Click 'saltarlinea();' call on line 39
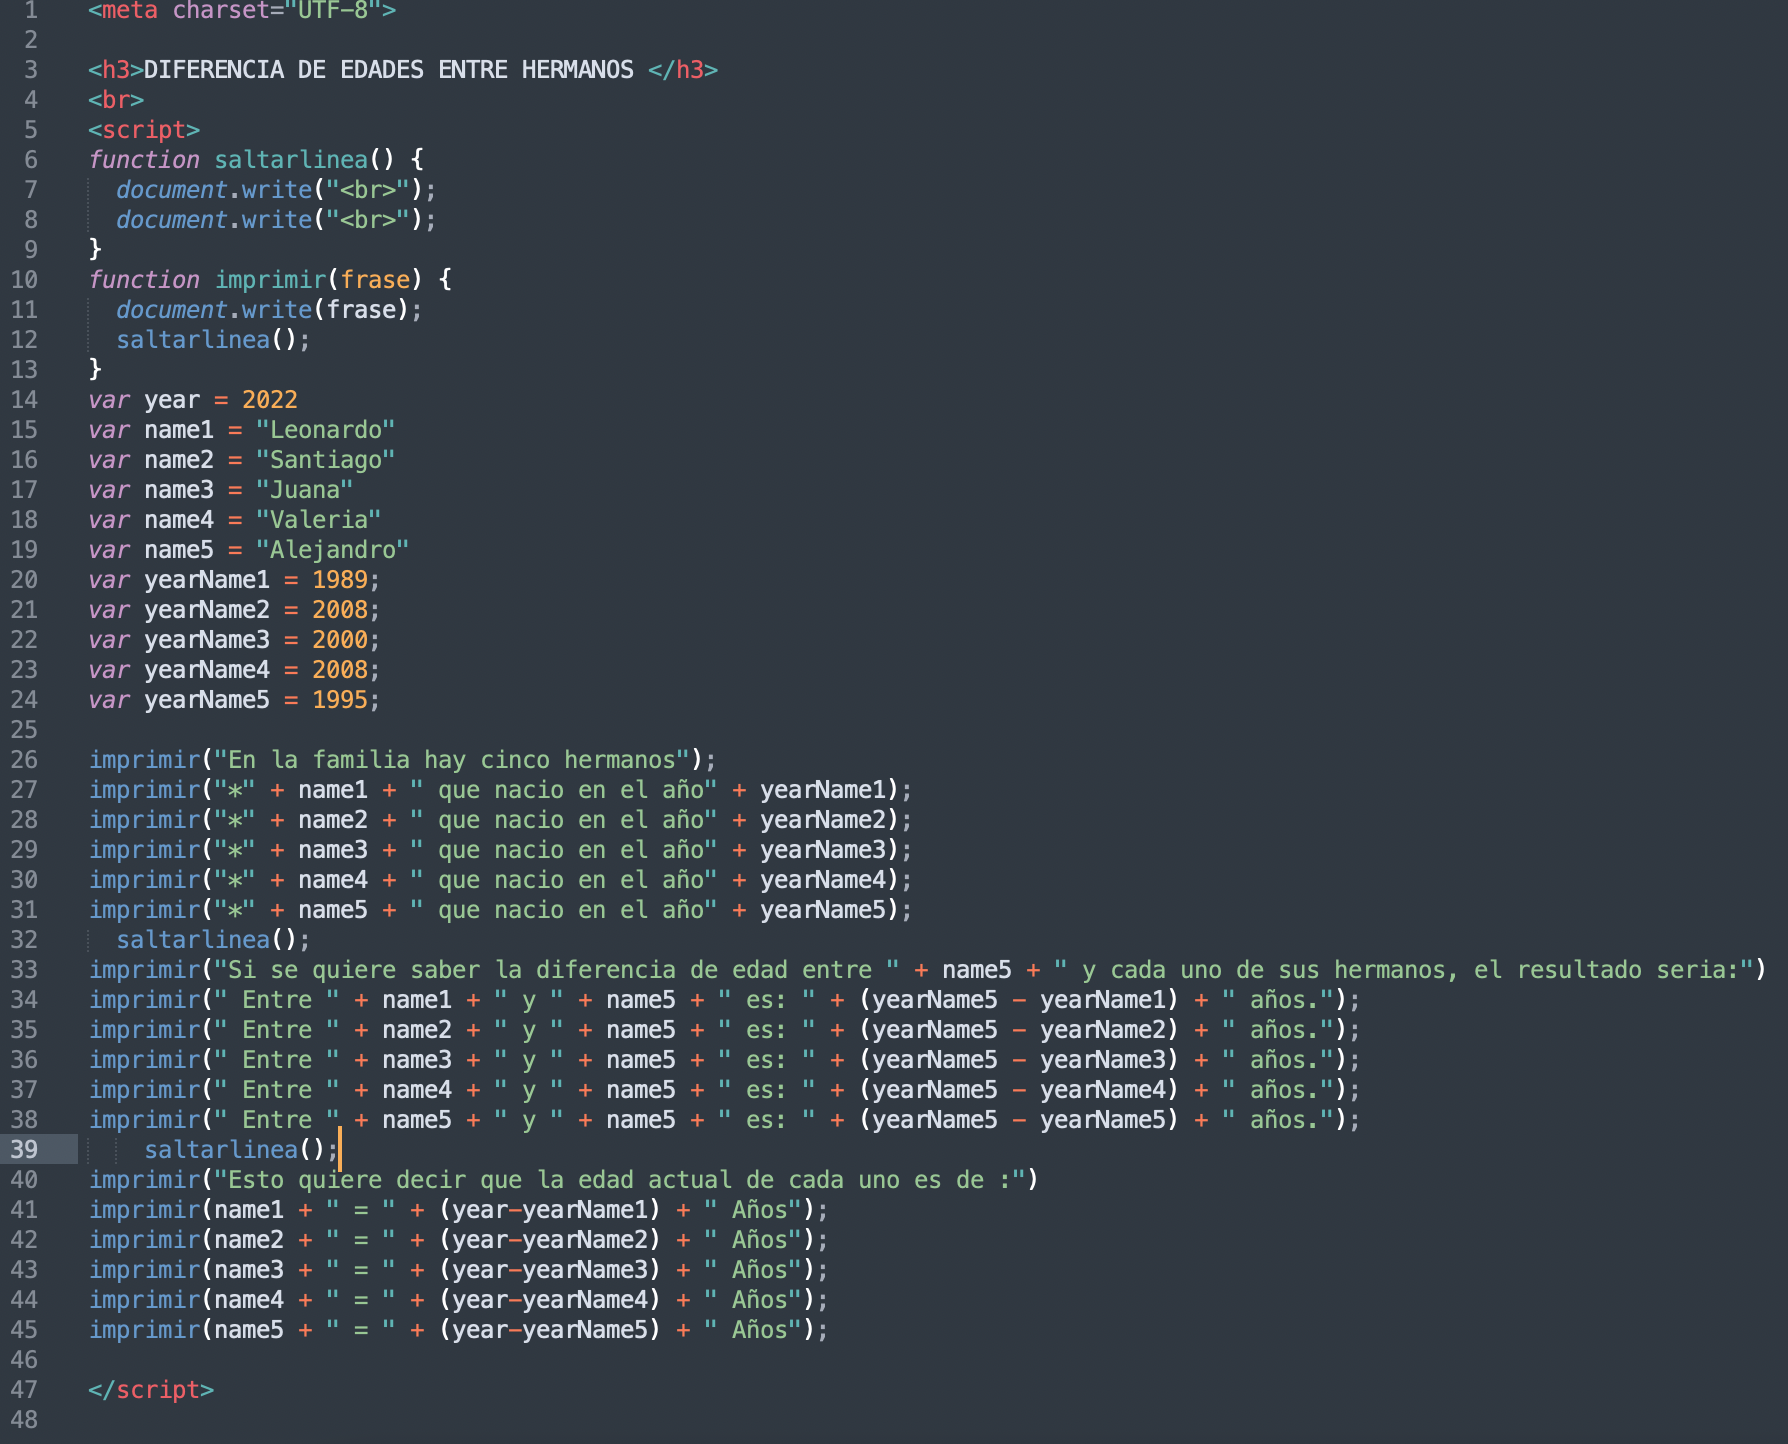The image size is (1788, 1444). 242,1150
